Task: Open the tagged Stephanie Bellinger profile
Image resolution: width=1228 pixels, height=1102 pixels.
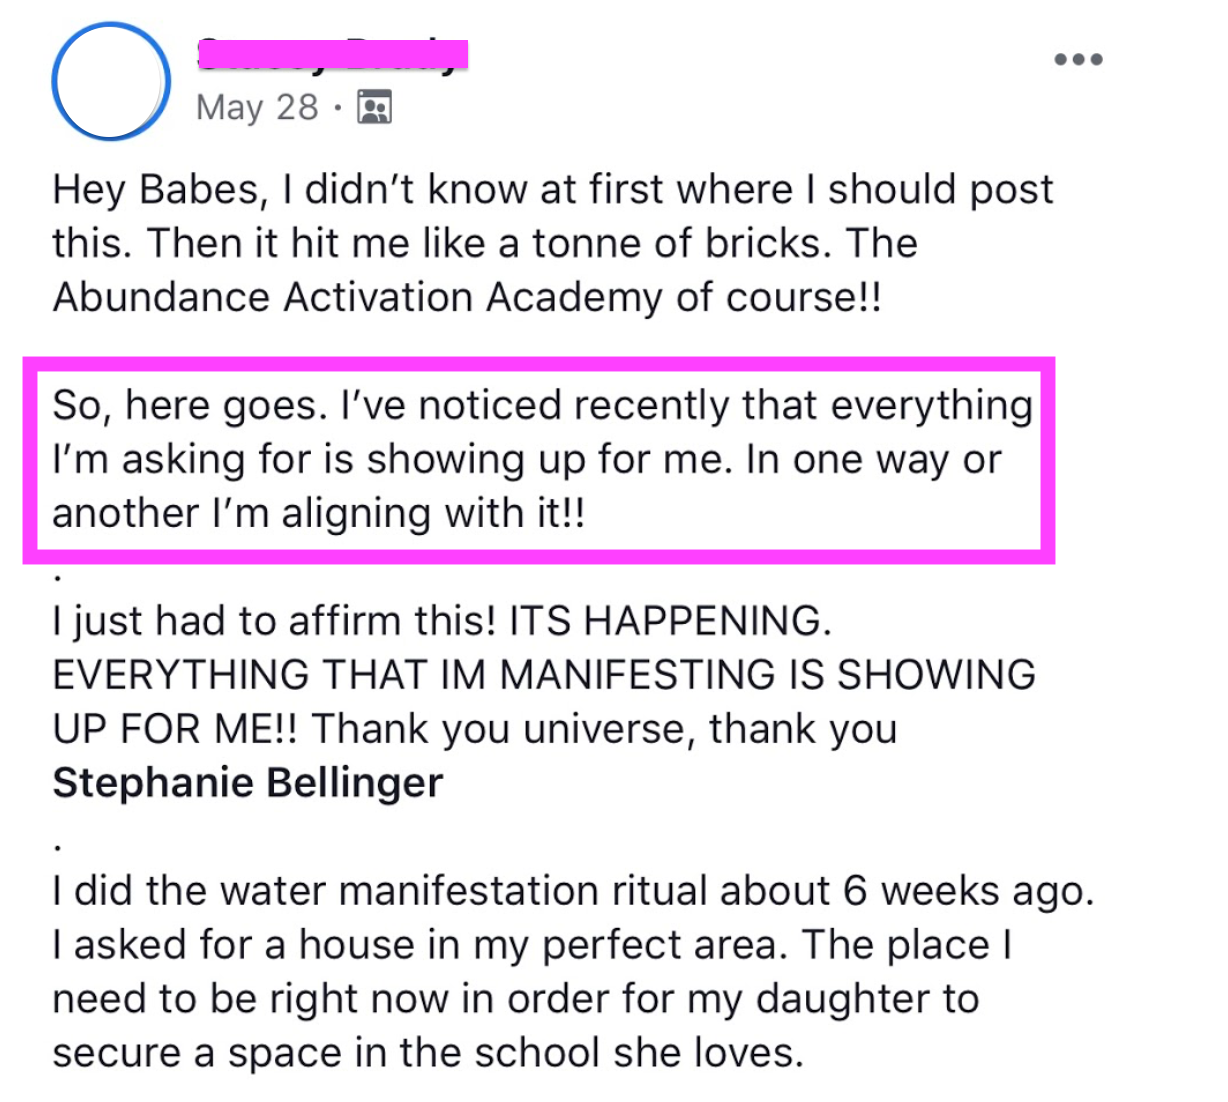Action: [x=247, y=783]
